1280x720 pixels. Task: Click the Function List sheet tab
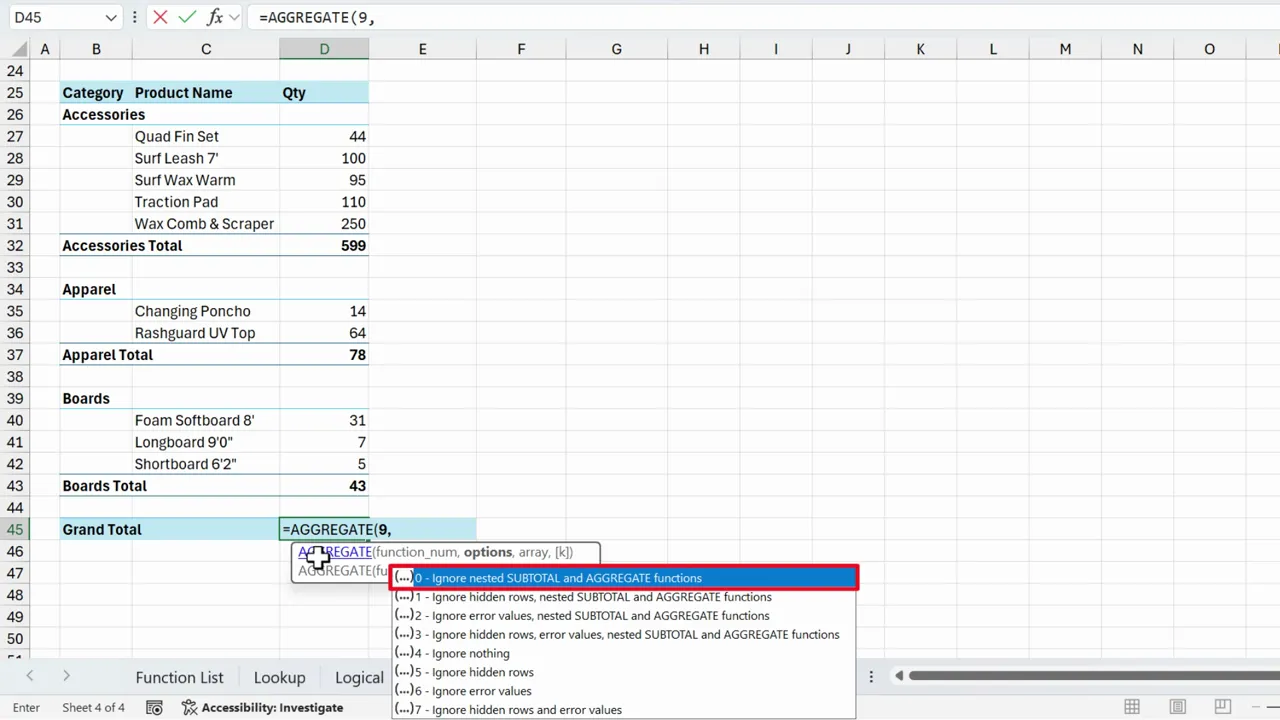click(x=179, y=677)
